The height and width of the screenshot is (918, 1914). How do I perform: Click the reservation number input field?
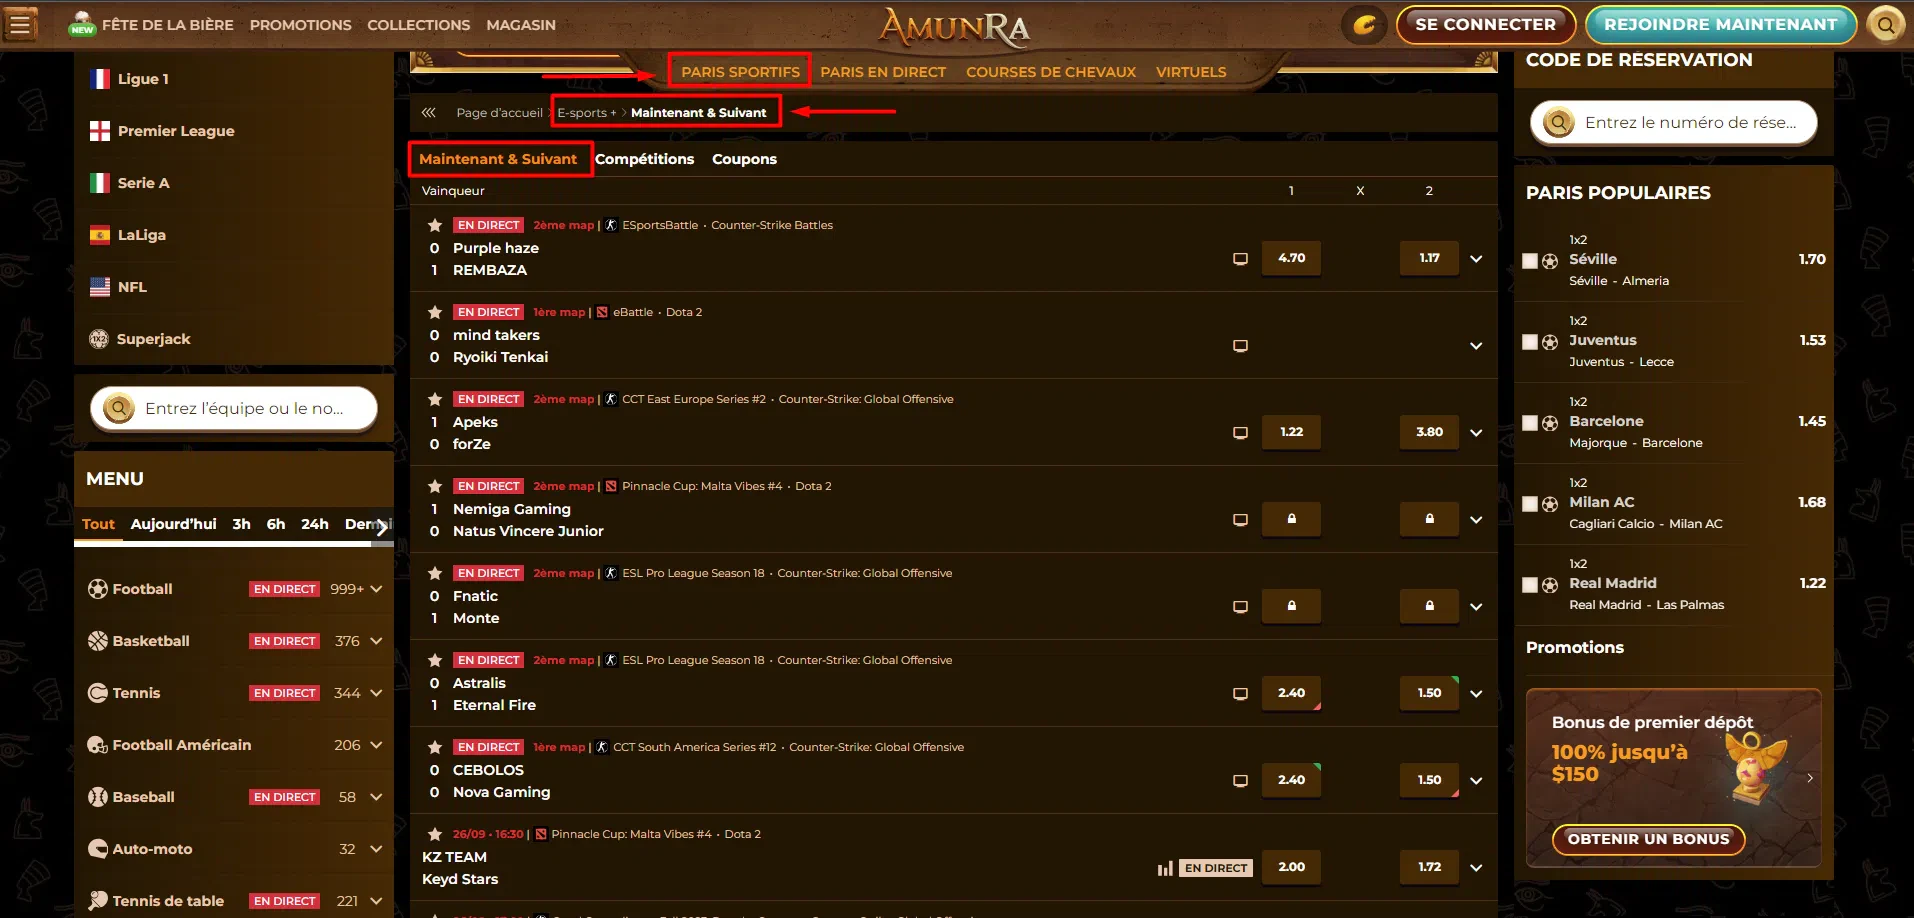[x=1673, y=122]
